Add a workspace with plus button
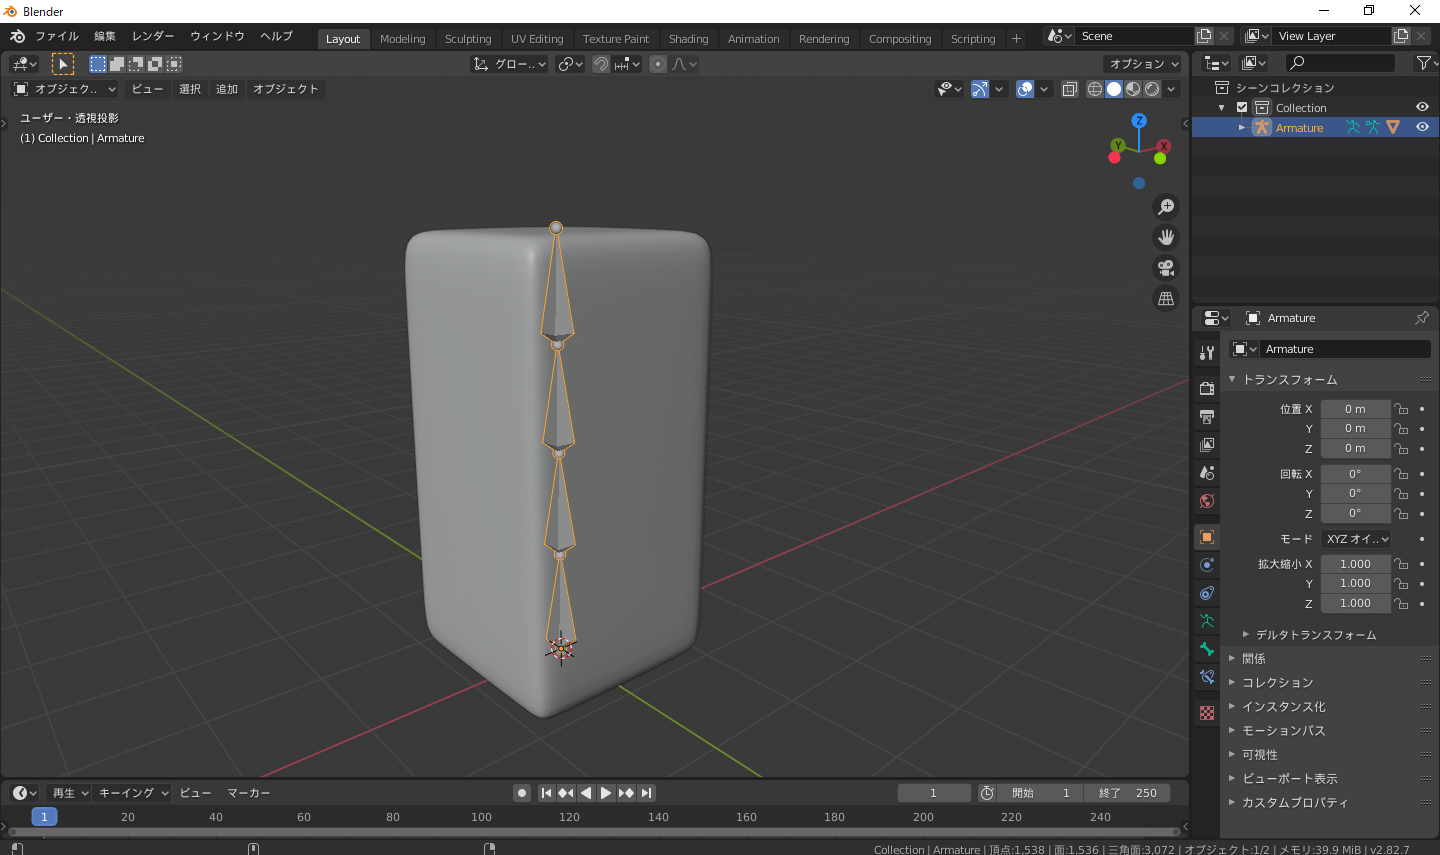Image resolution: width=1440 pixels, height=855 pixels. (1016, 39)
